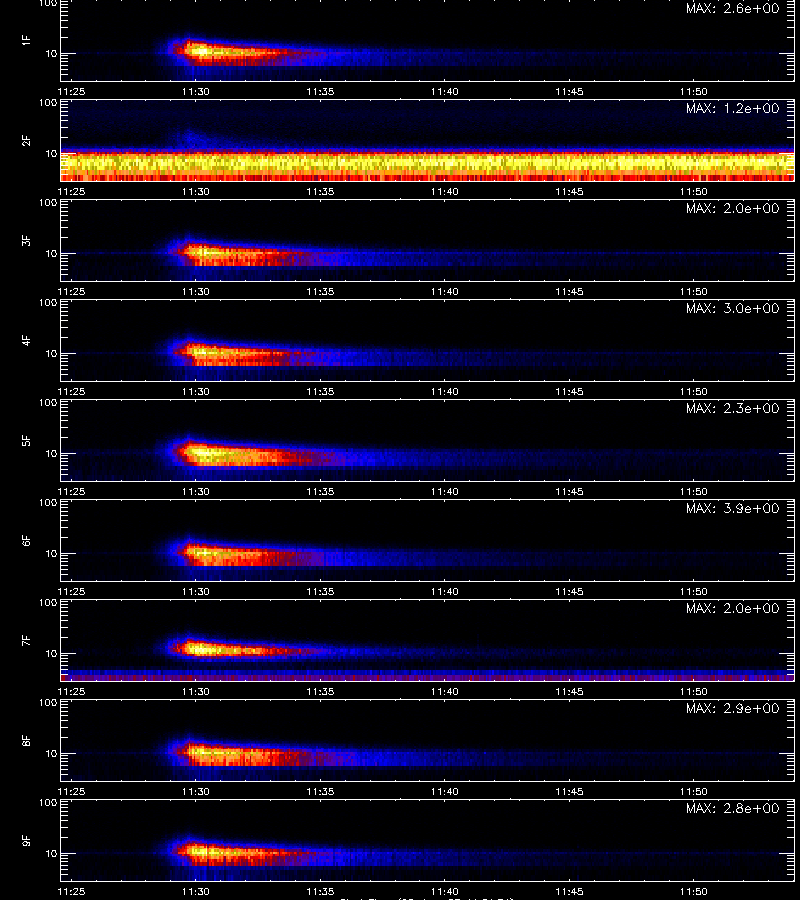
Task: Click the 5F panel axis title
Action: click(26, 441)
